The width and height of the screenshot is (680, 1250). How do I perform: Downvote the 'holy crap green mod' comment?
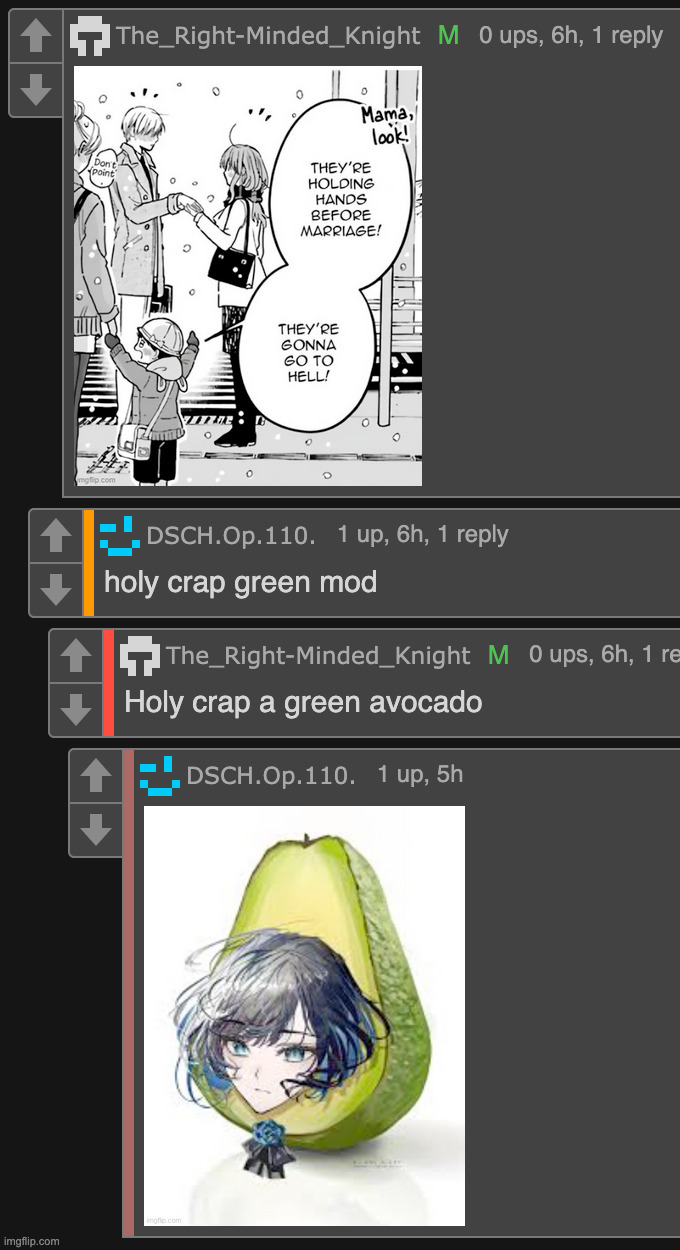coord(56,590)
